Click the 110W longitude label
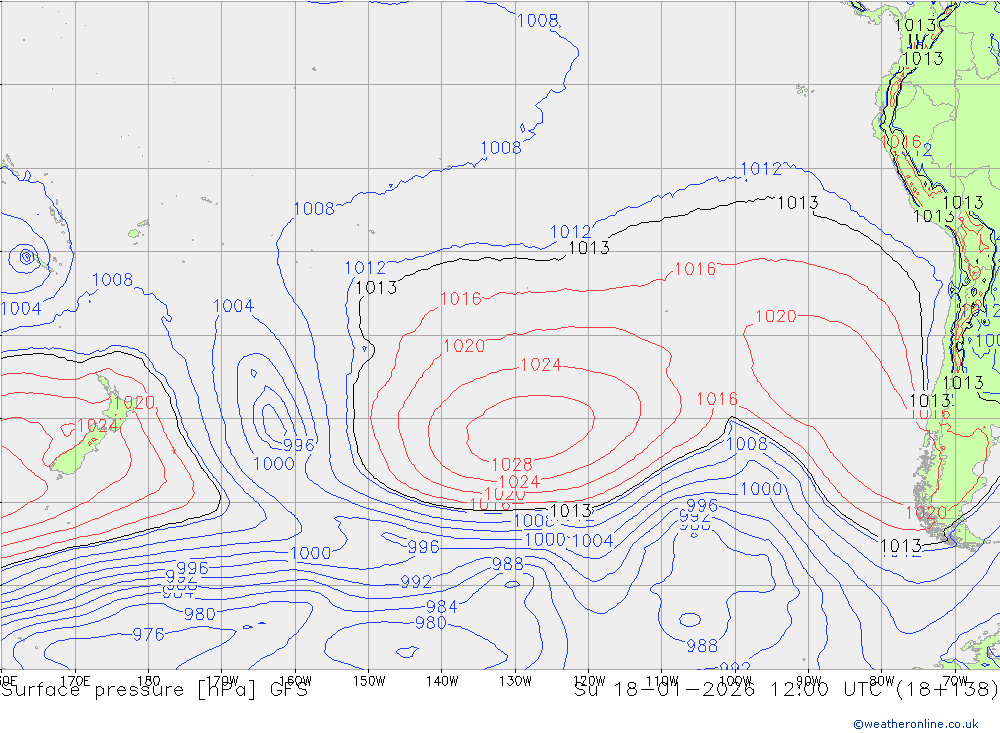This screenshot has width=1000, height=733. (662, 681)
